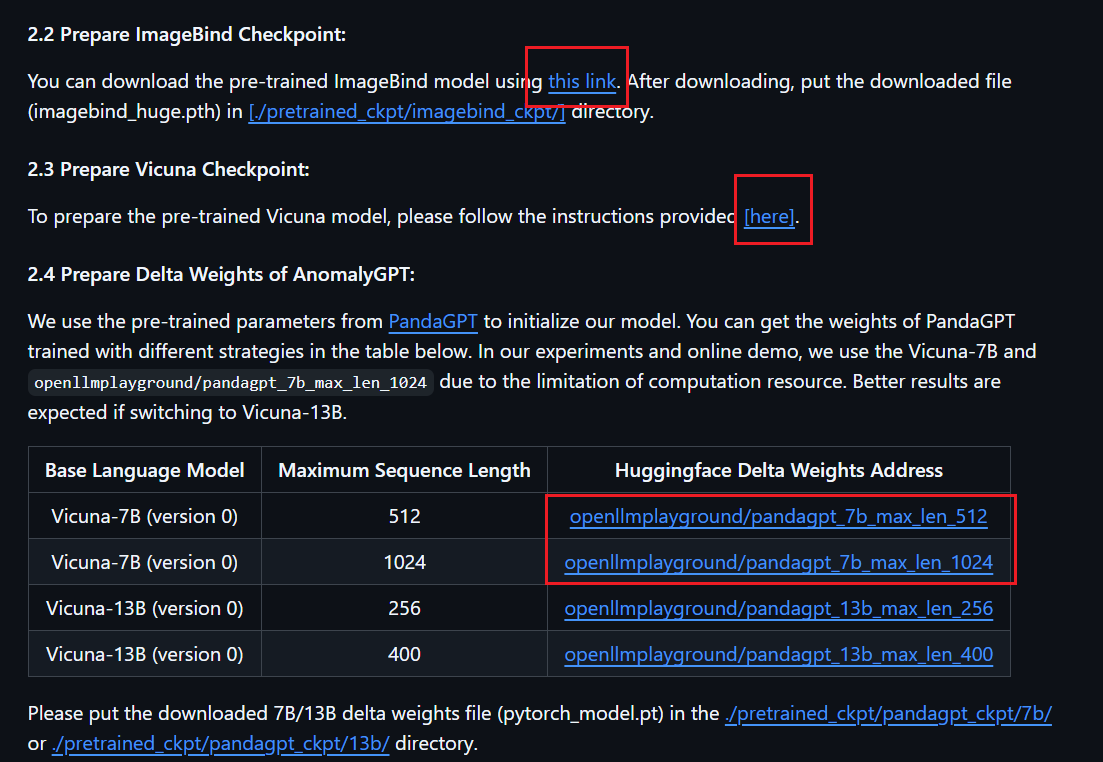
Task: Select the table cell showing 400
Action: [404, 654]
